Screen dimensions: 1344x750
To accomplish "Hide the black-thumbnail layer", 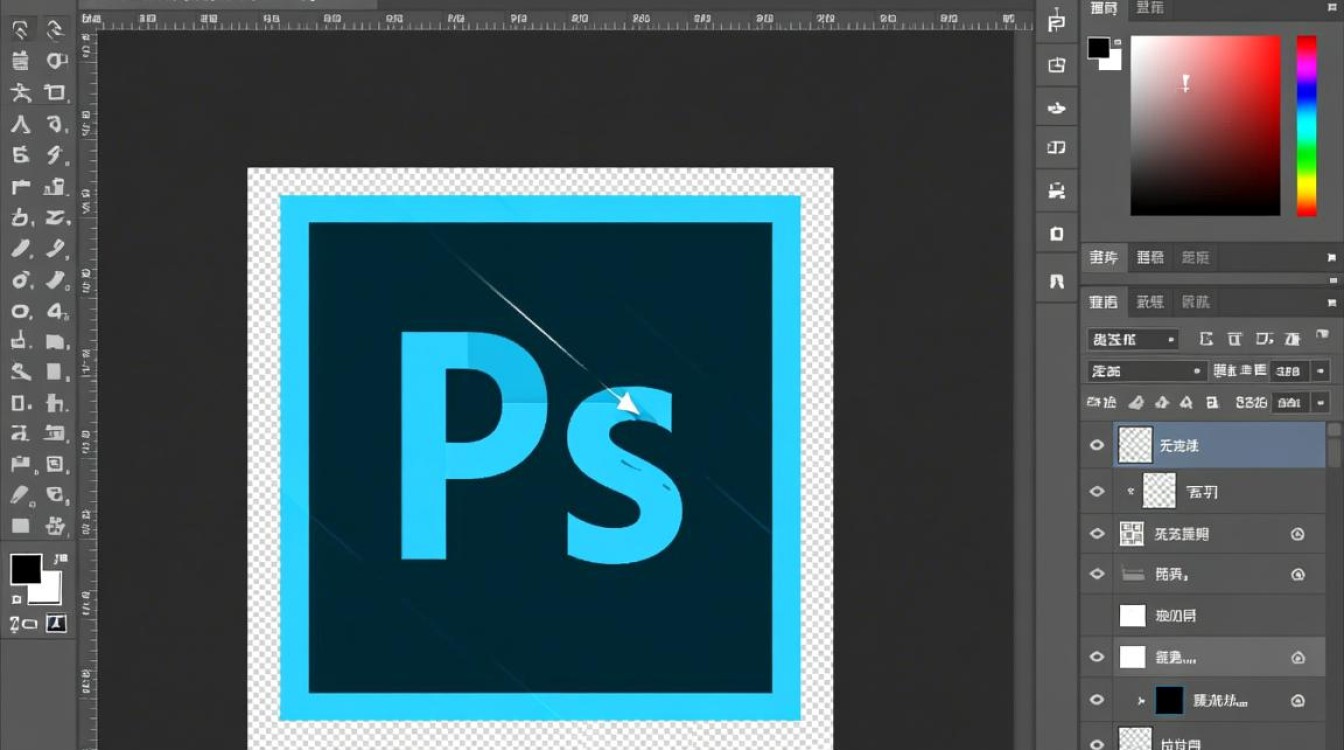I will coord(1097,700).
